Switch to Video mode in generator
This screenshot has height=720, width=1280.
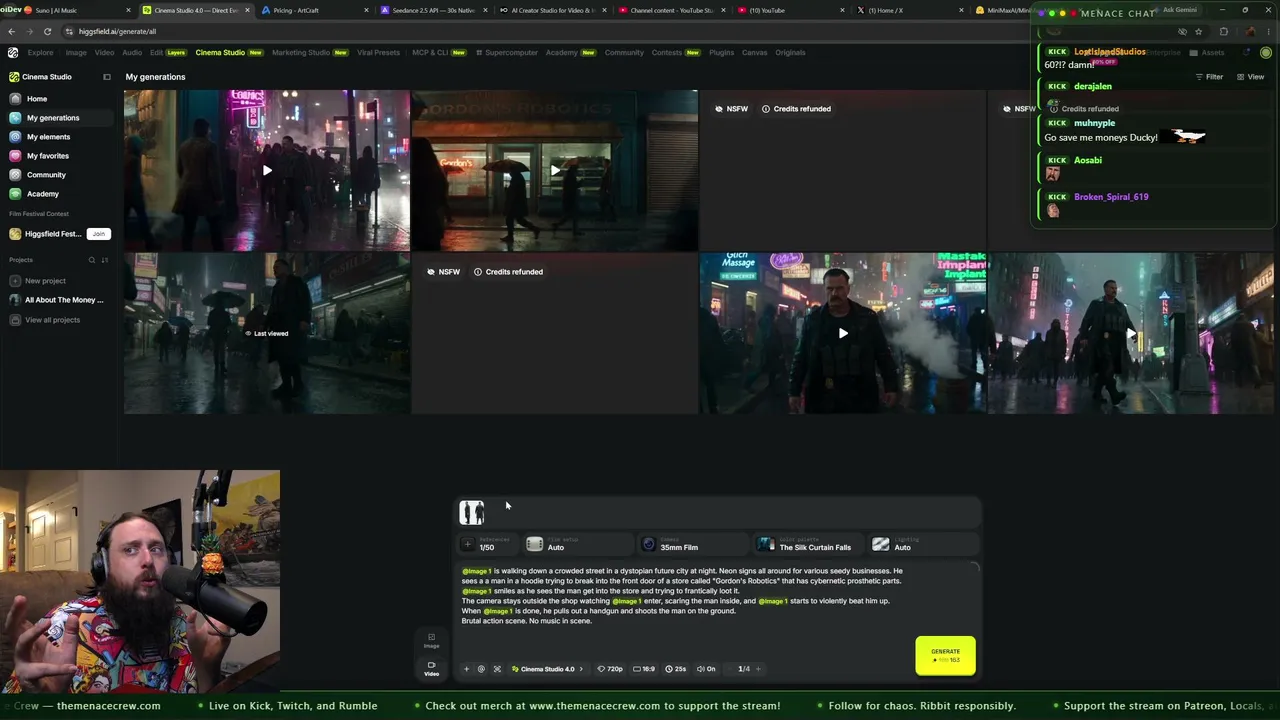pos(432,669)
